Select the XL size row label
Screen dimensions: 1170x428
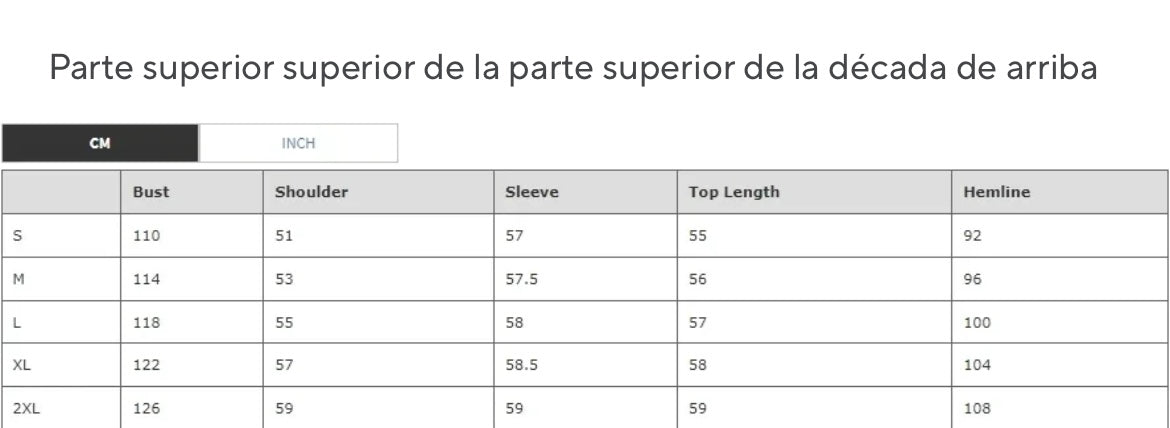(x=22, y=365)
